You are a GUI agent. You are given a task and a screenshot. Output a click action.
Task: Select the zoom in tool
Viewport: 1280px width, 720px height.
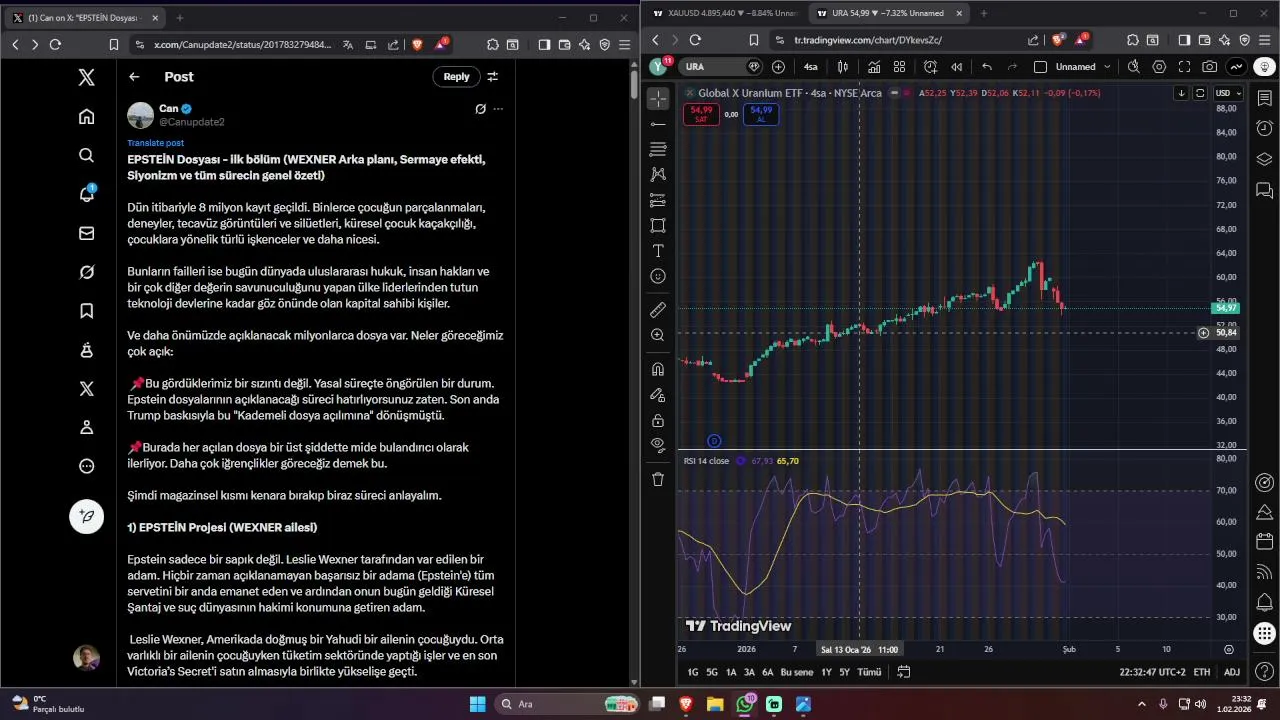(658, 336)
